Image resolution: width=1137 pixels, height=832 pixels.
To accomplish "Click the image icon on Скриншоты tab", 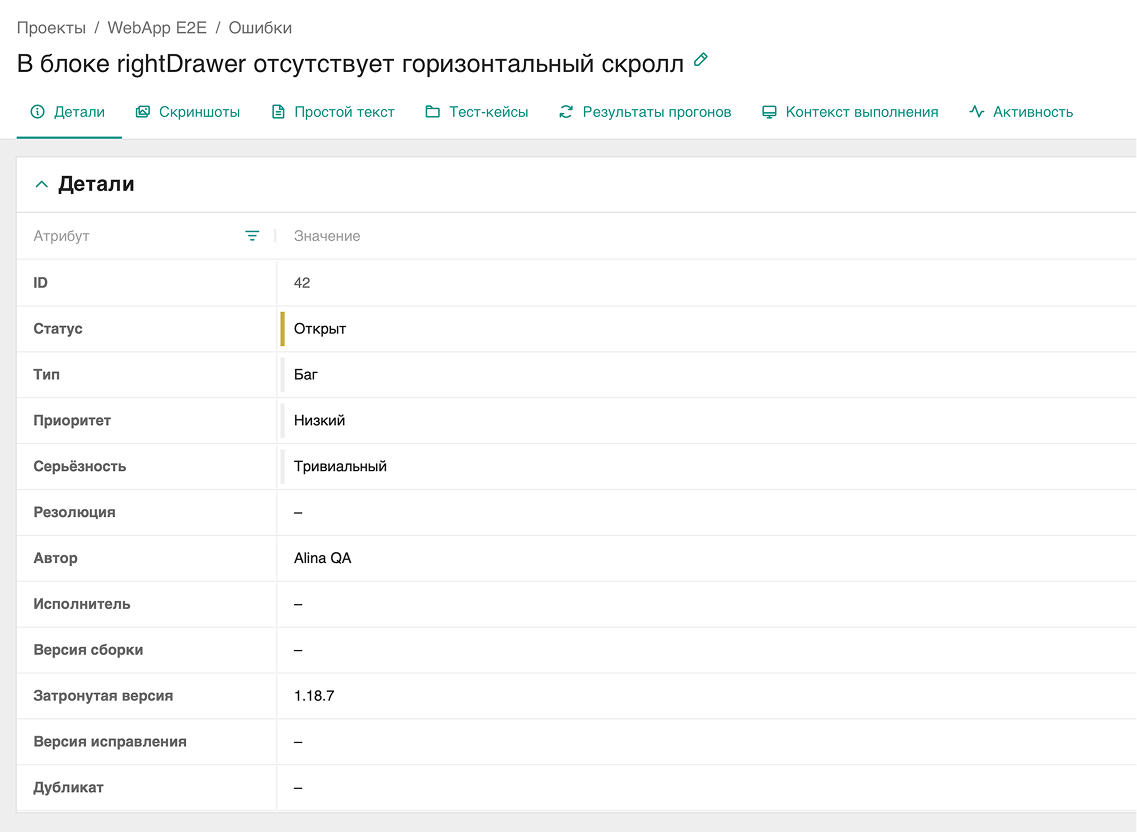I will click(143, 112).
